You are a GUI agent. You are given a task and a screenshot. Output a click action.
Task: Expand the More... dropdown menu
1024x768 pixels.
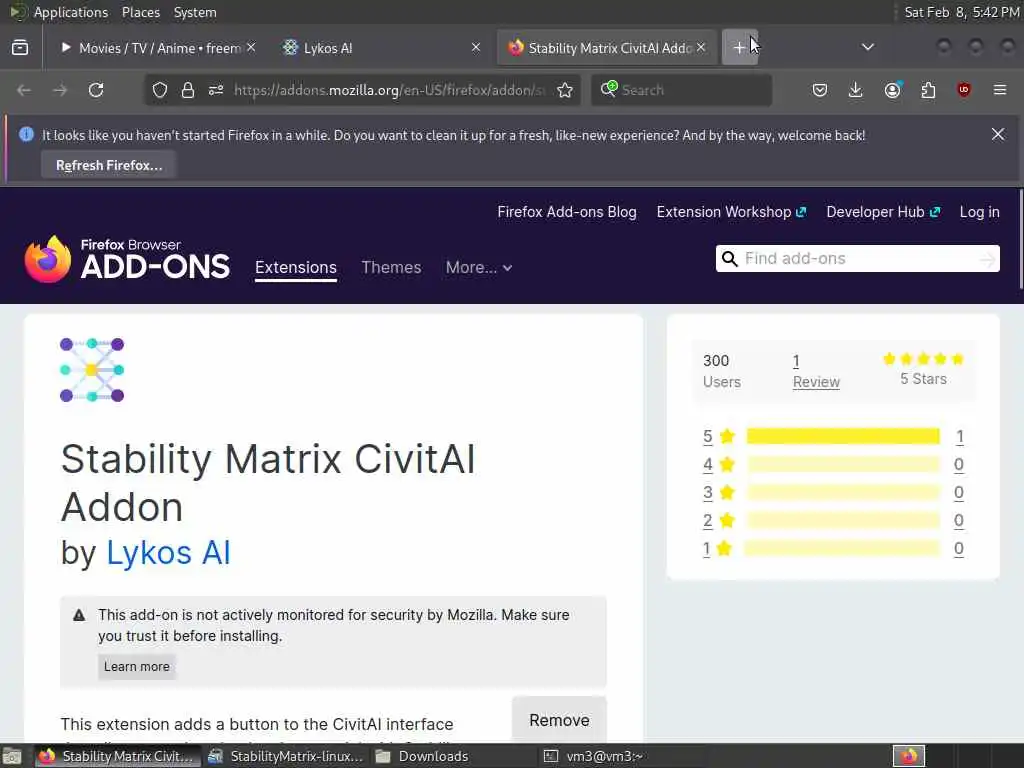(x=479, y=268)
